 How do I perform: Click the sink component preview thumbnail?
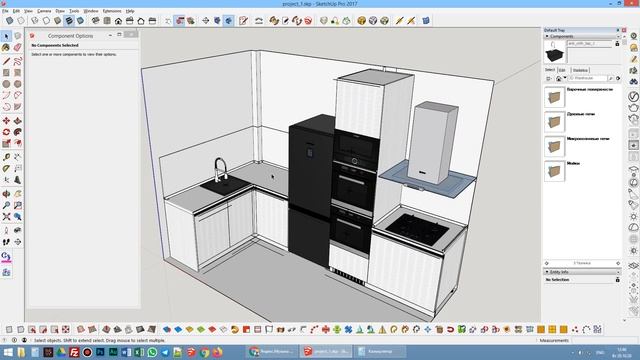tap(555, 53)
